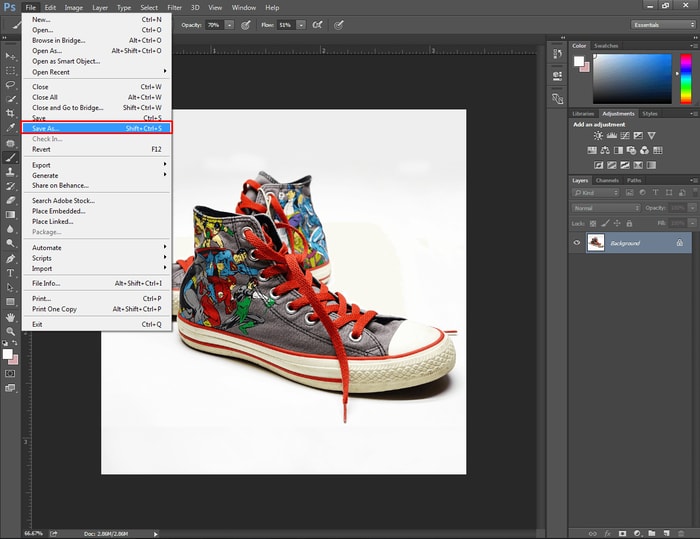Click the Color panel foreground swatch
Viewport: 700px width, 539px height.
click(x=579, y=61)
